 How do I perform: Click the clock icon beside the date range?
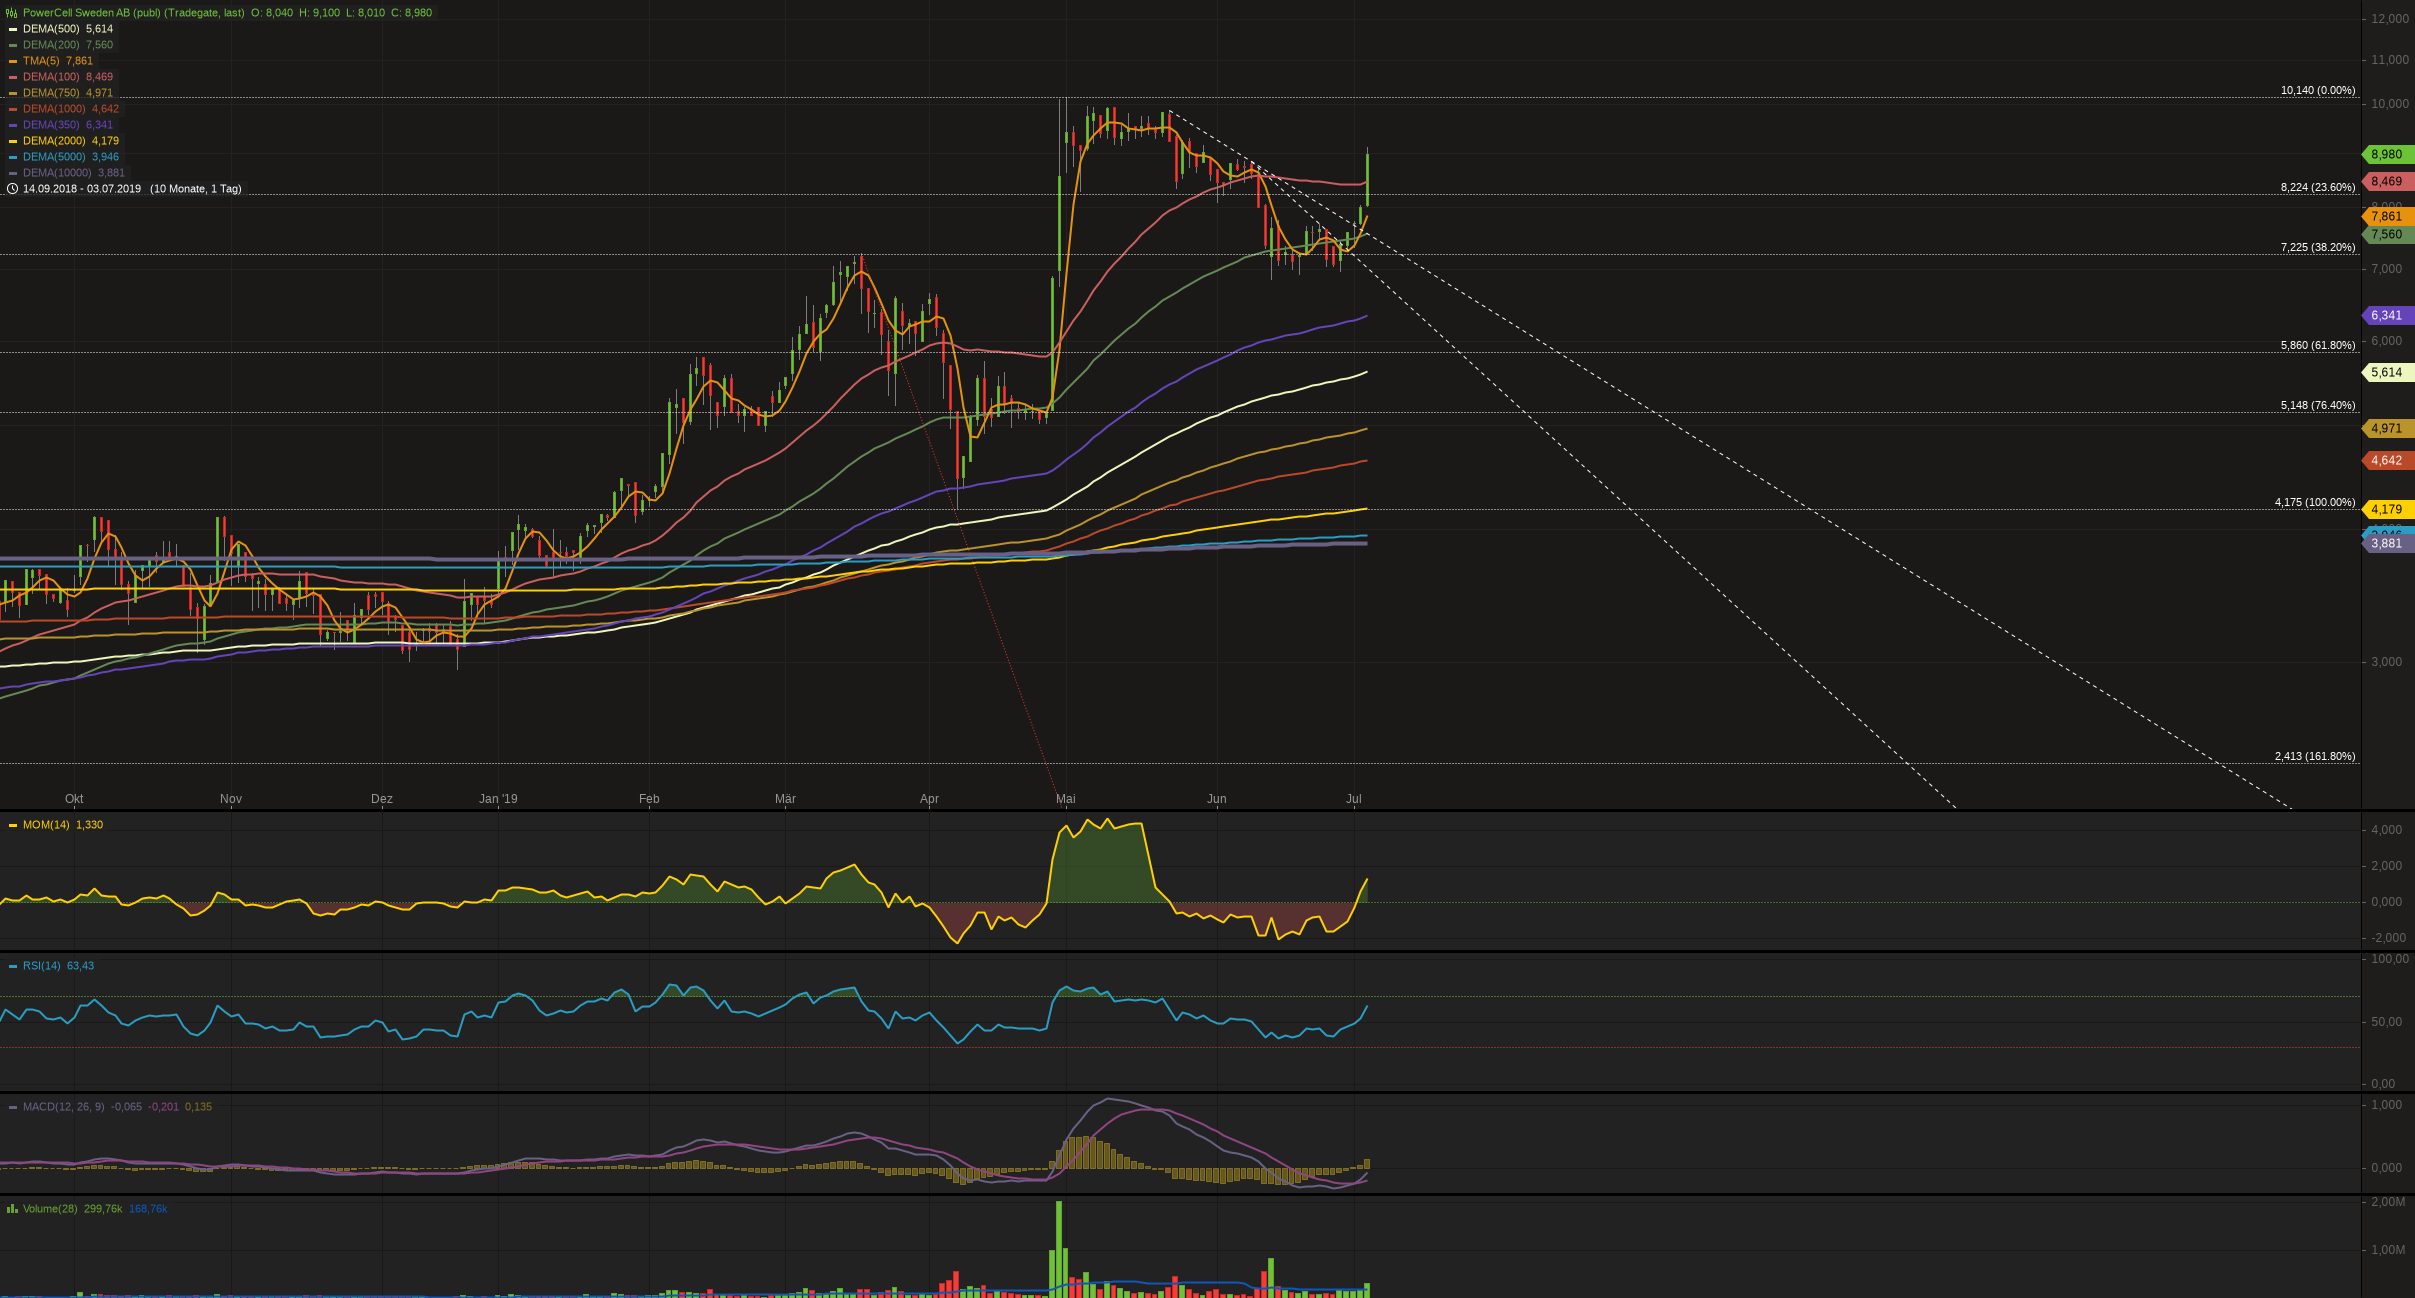coord(12,189)
